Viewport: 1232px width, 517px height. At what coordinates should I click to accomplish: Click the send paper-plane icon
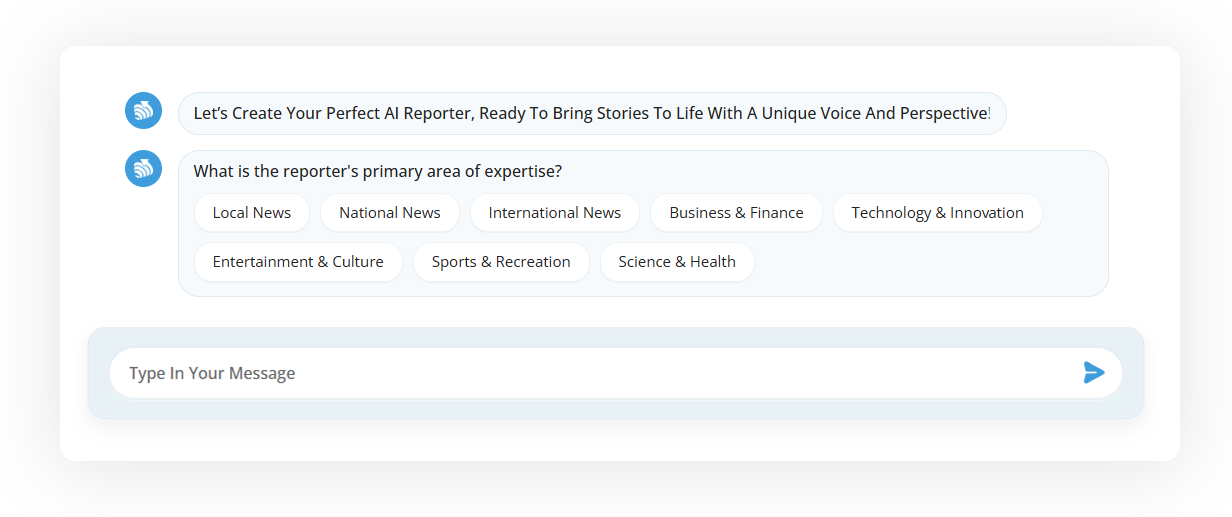coord(1094,373)
